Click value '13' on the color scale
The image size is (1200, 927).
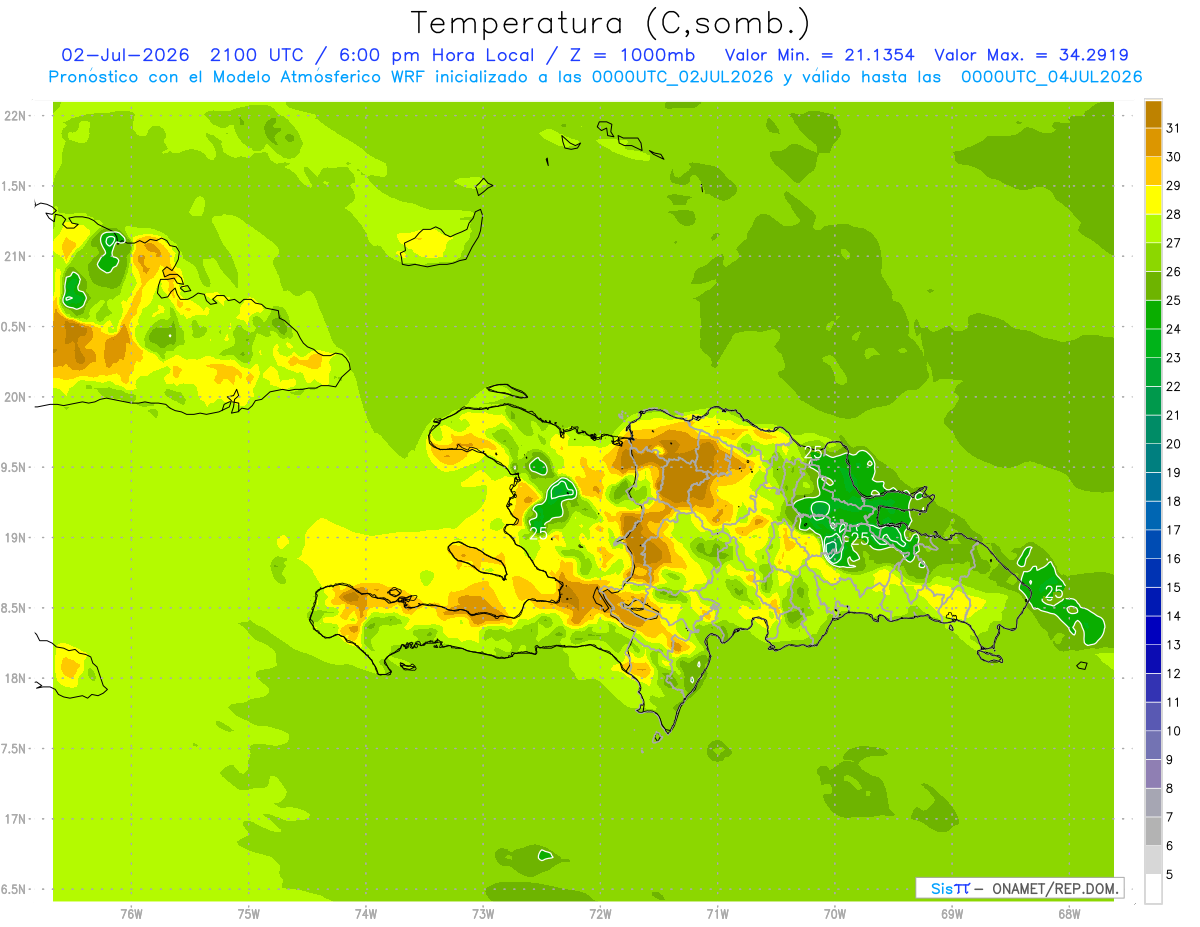[1174, 645]
